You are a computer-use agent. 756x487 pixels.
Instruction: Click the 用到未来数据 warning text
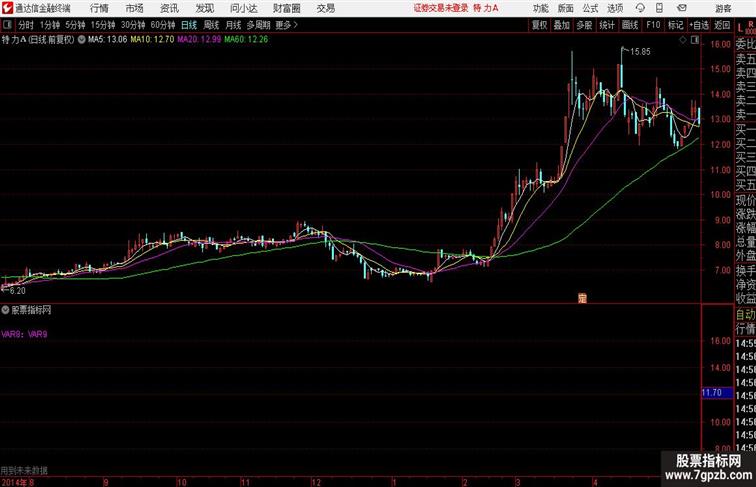[x=24, y=470]
